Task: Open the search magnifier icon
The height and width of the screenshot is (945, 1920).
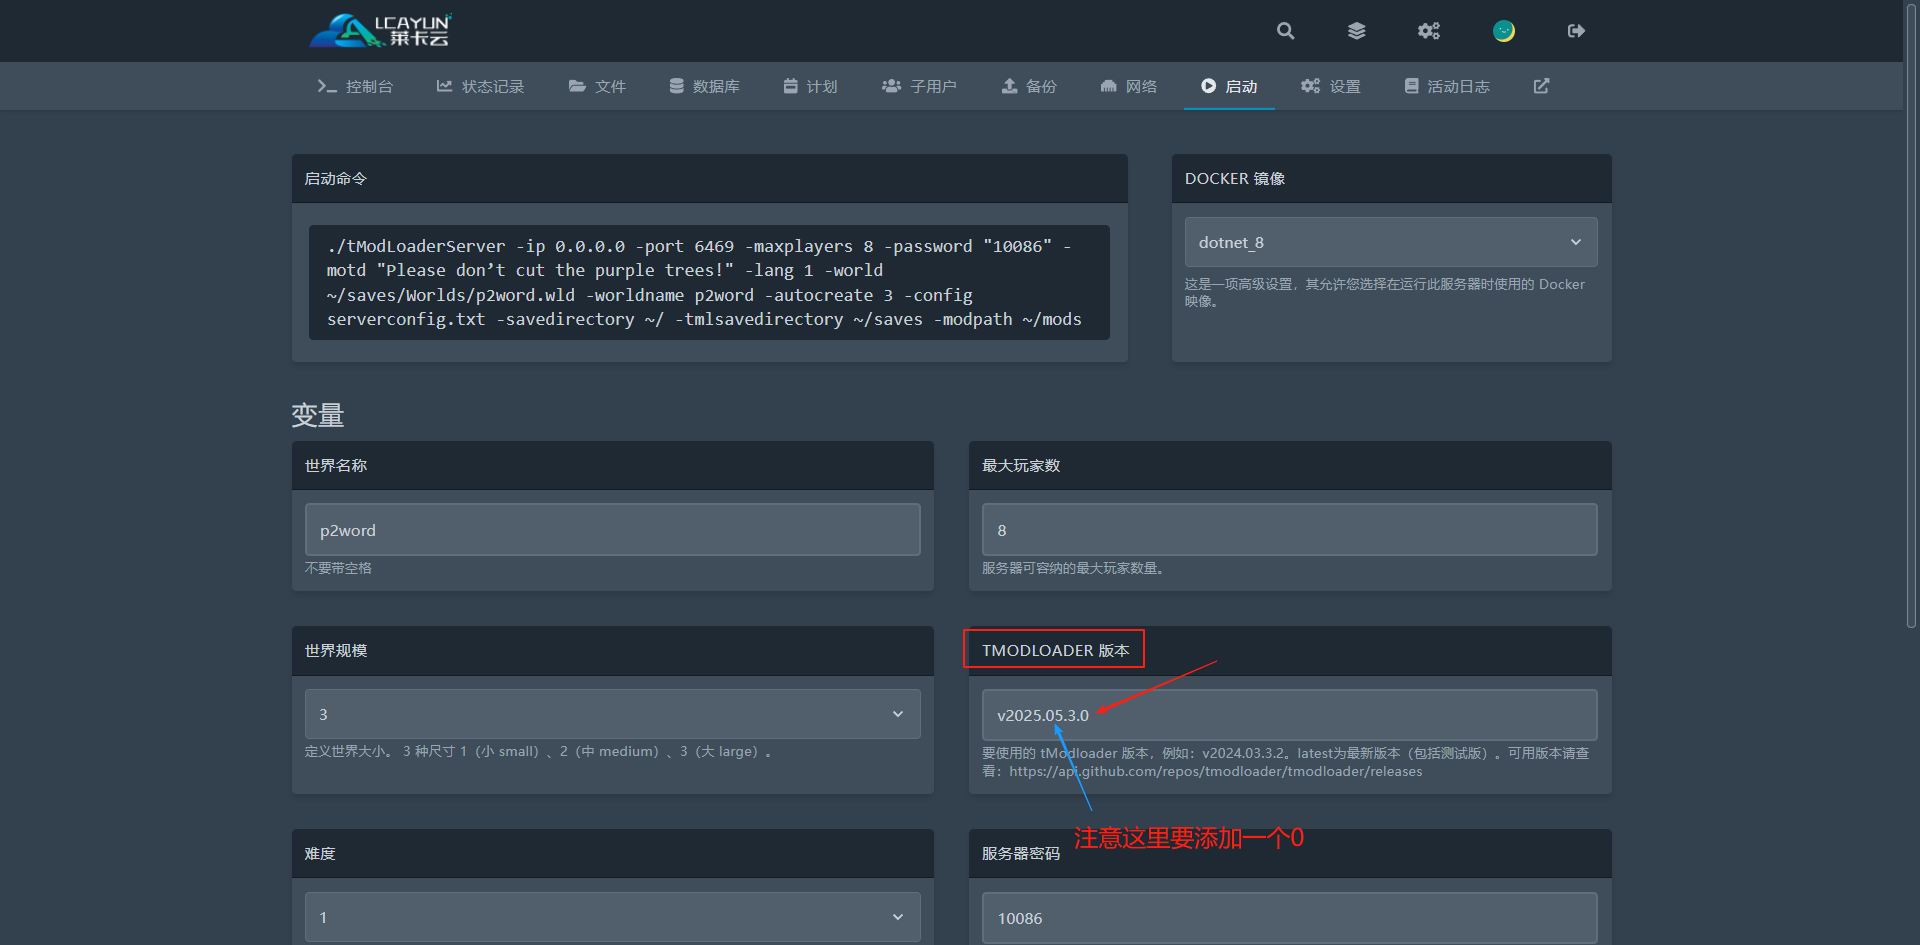Action: (x=1285, y=31)
